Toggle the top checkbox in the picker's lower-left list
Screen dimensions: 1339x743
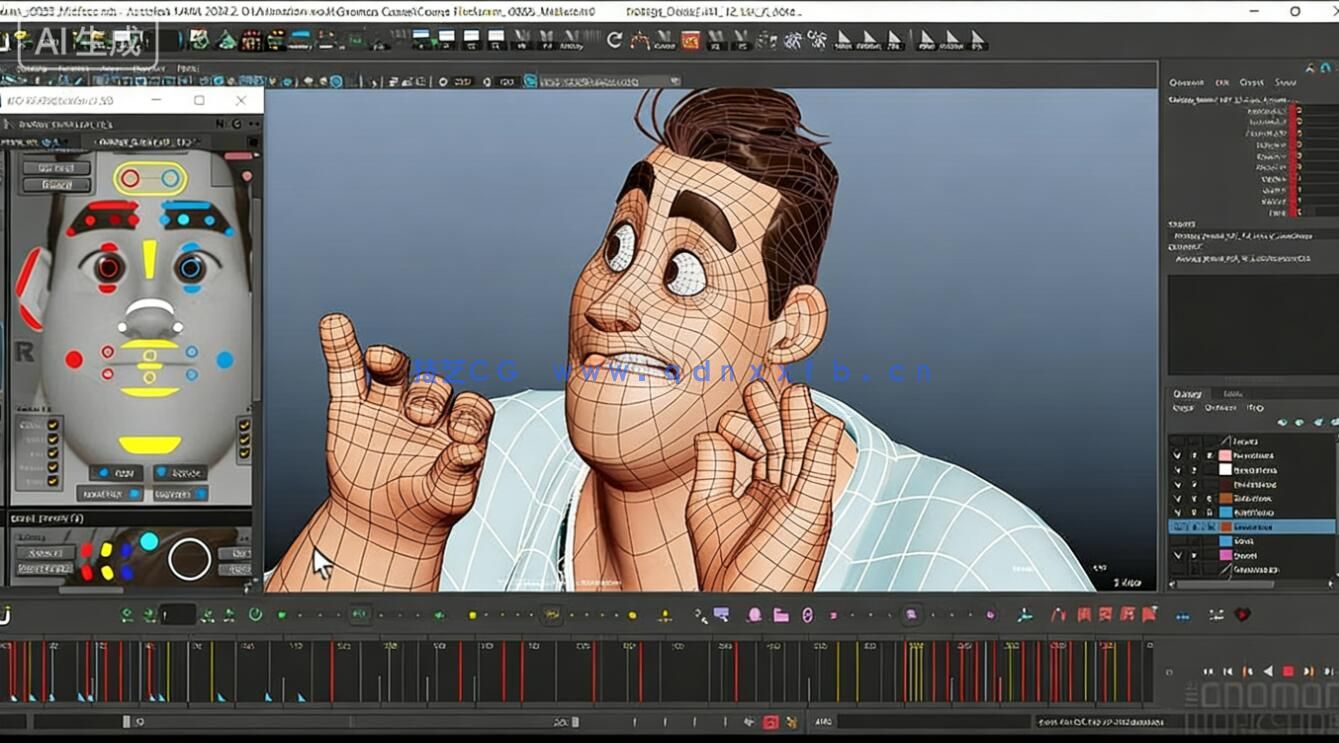53,425
